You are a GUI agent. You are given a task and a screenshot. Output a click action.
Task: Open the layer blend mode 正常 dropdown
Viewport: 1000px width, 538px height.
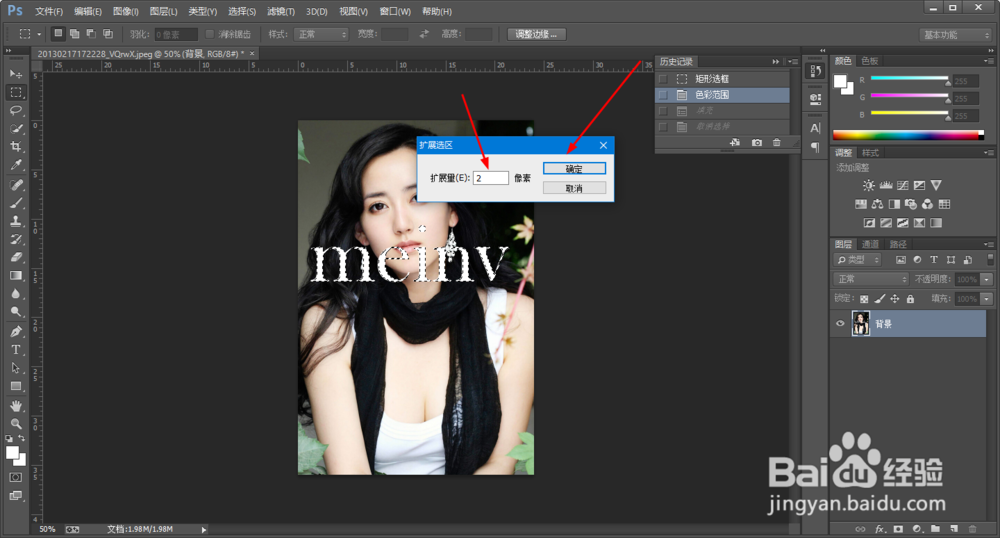(871, 279)
